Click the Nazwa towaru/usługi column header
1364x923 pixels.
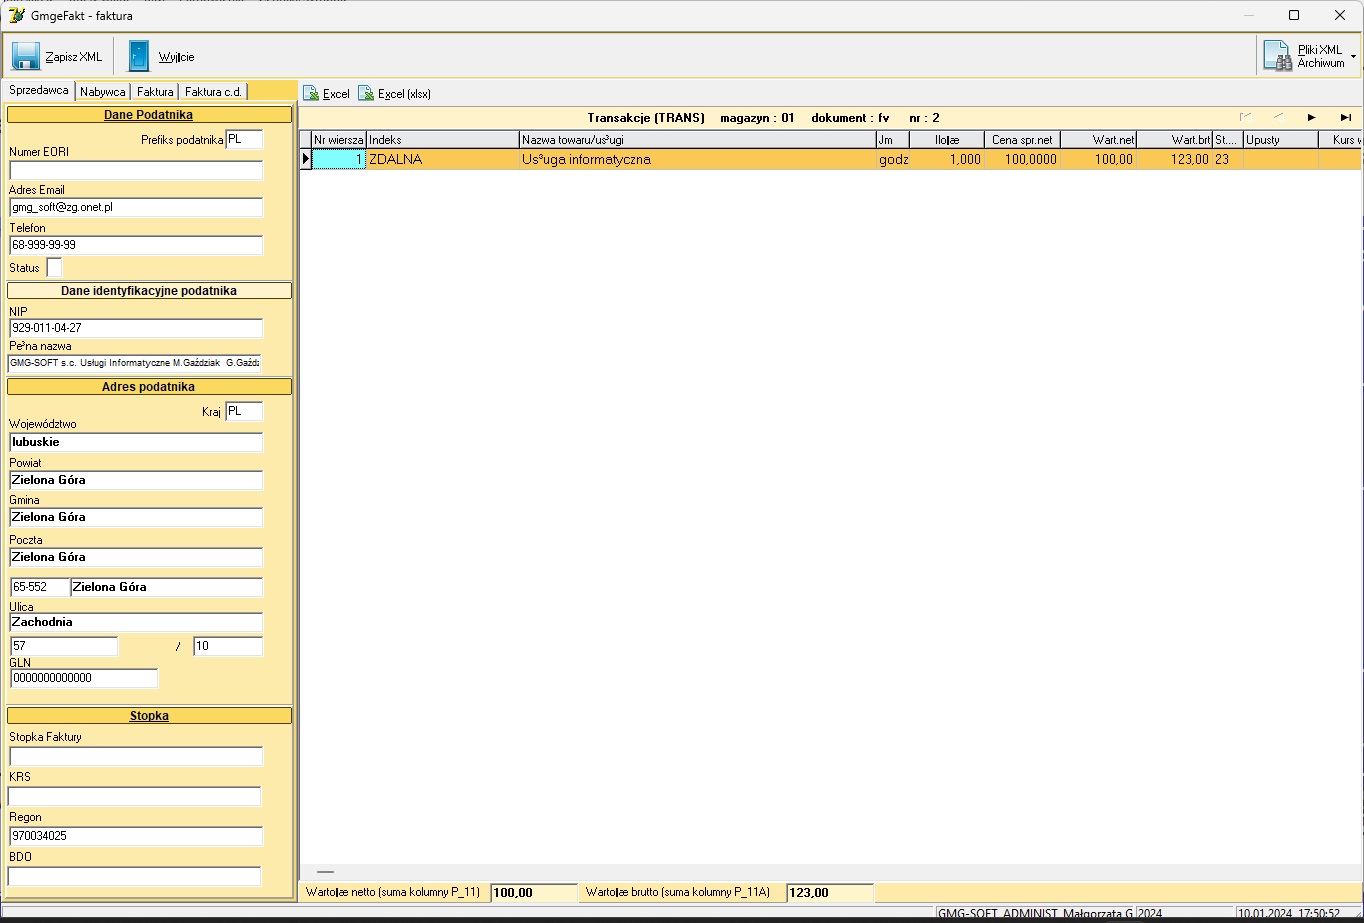point(698,140)
